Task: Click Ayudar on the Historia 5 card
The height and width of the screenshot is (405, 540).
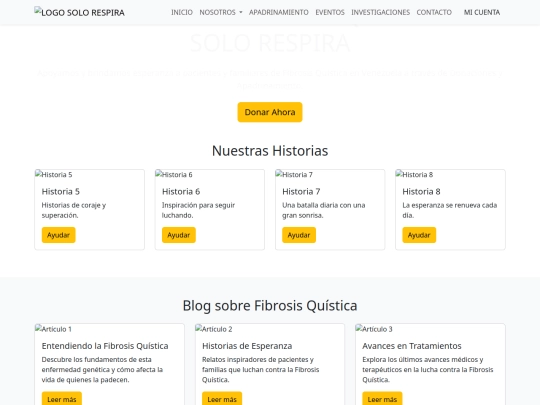Action: coord(59,235)
